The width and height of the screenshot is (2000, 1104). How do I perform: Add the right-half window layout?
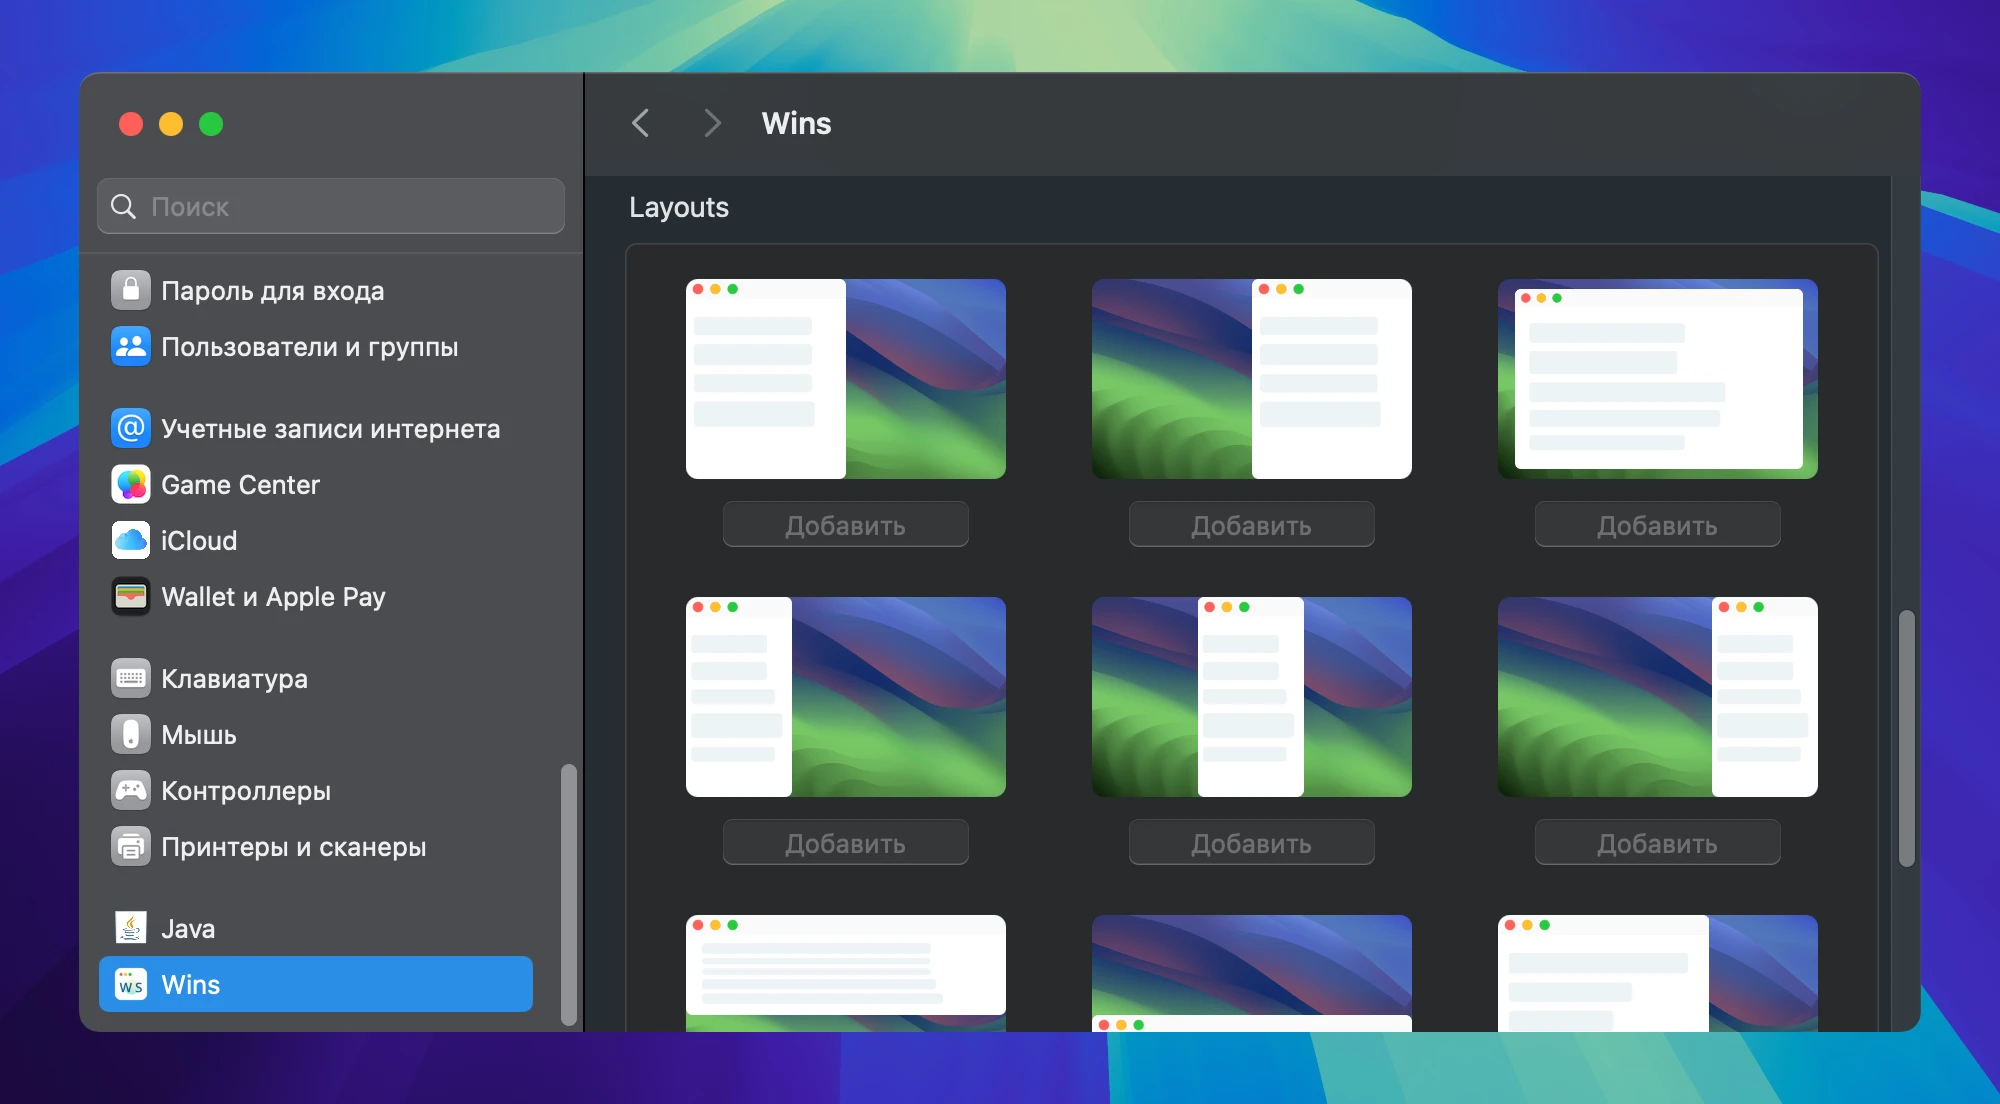pos(1251,525)
